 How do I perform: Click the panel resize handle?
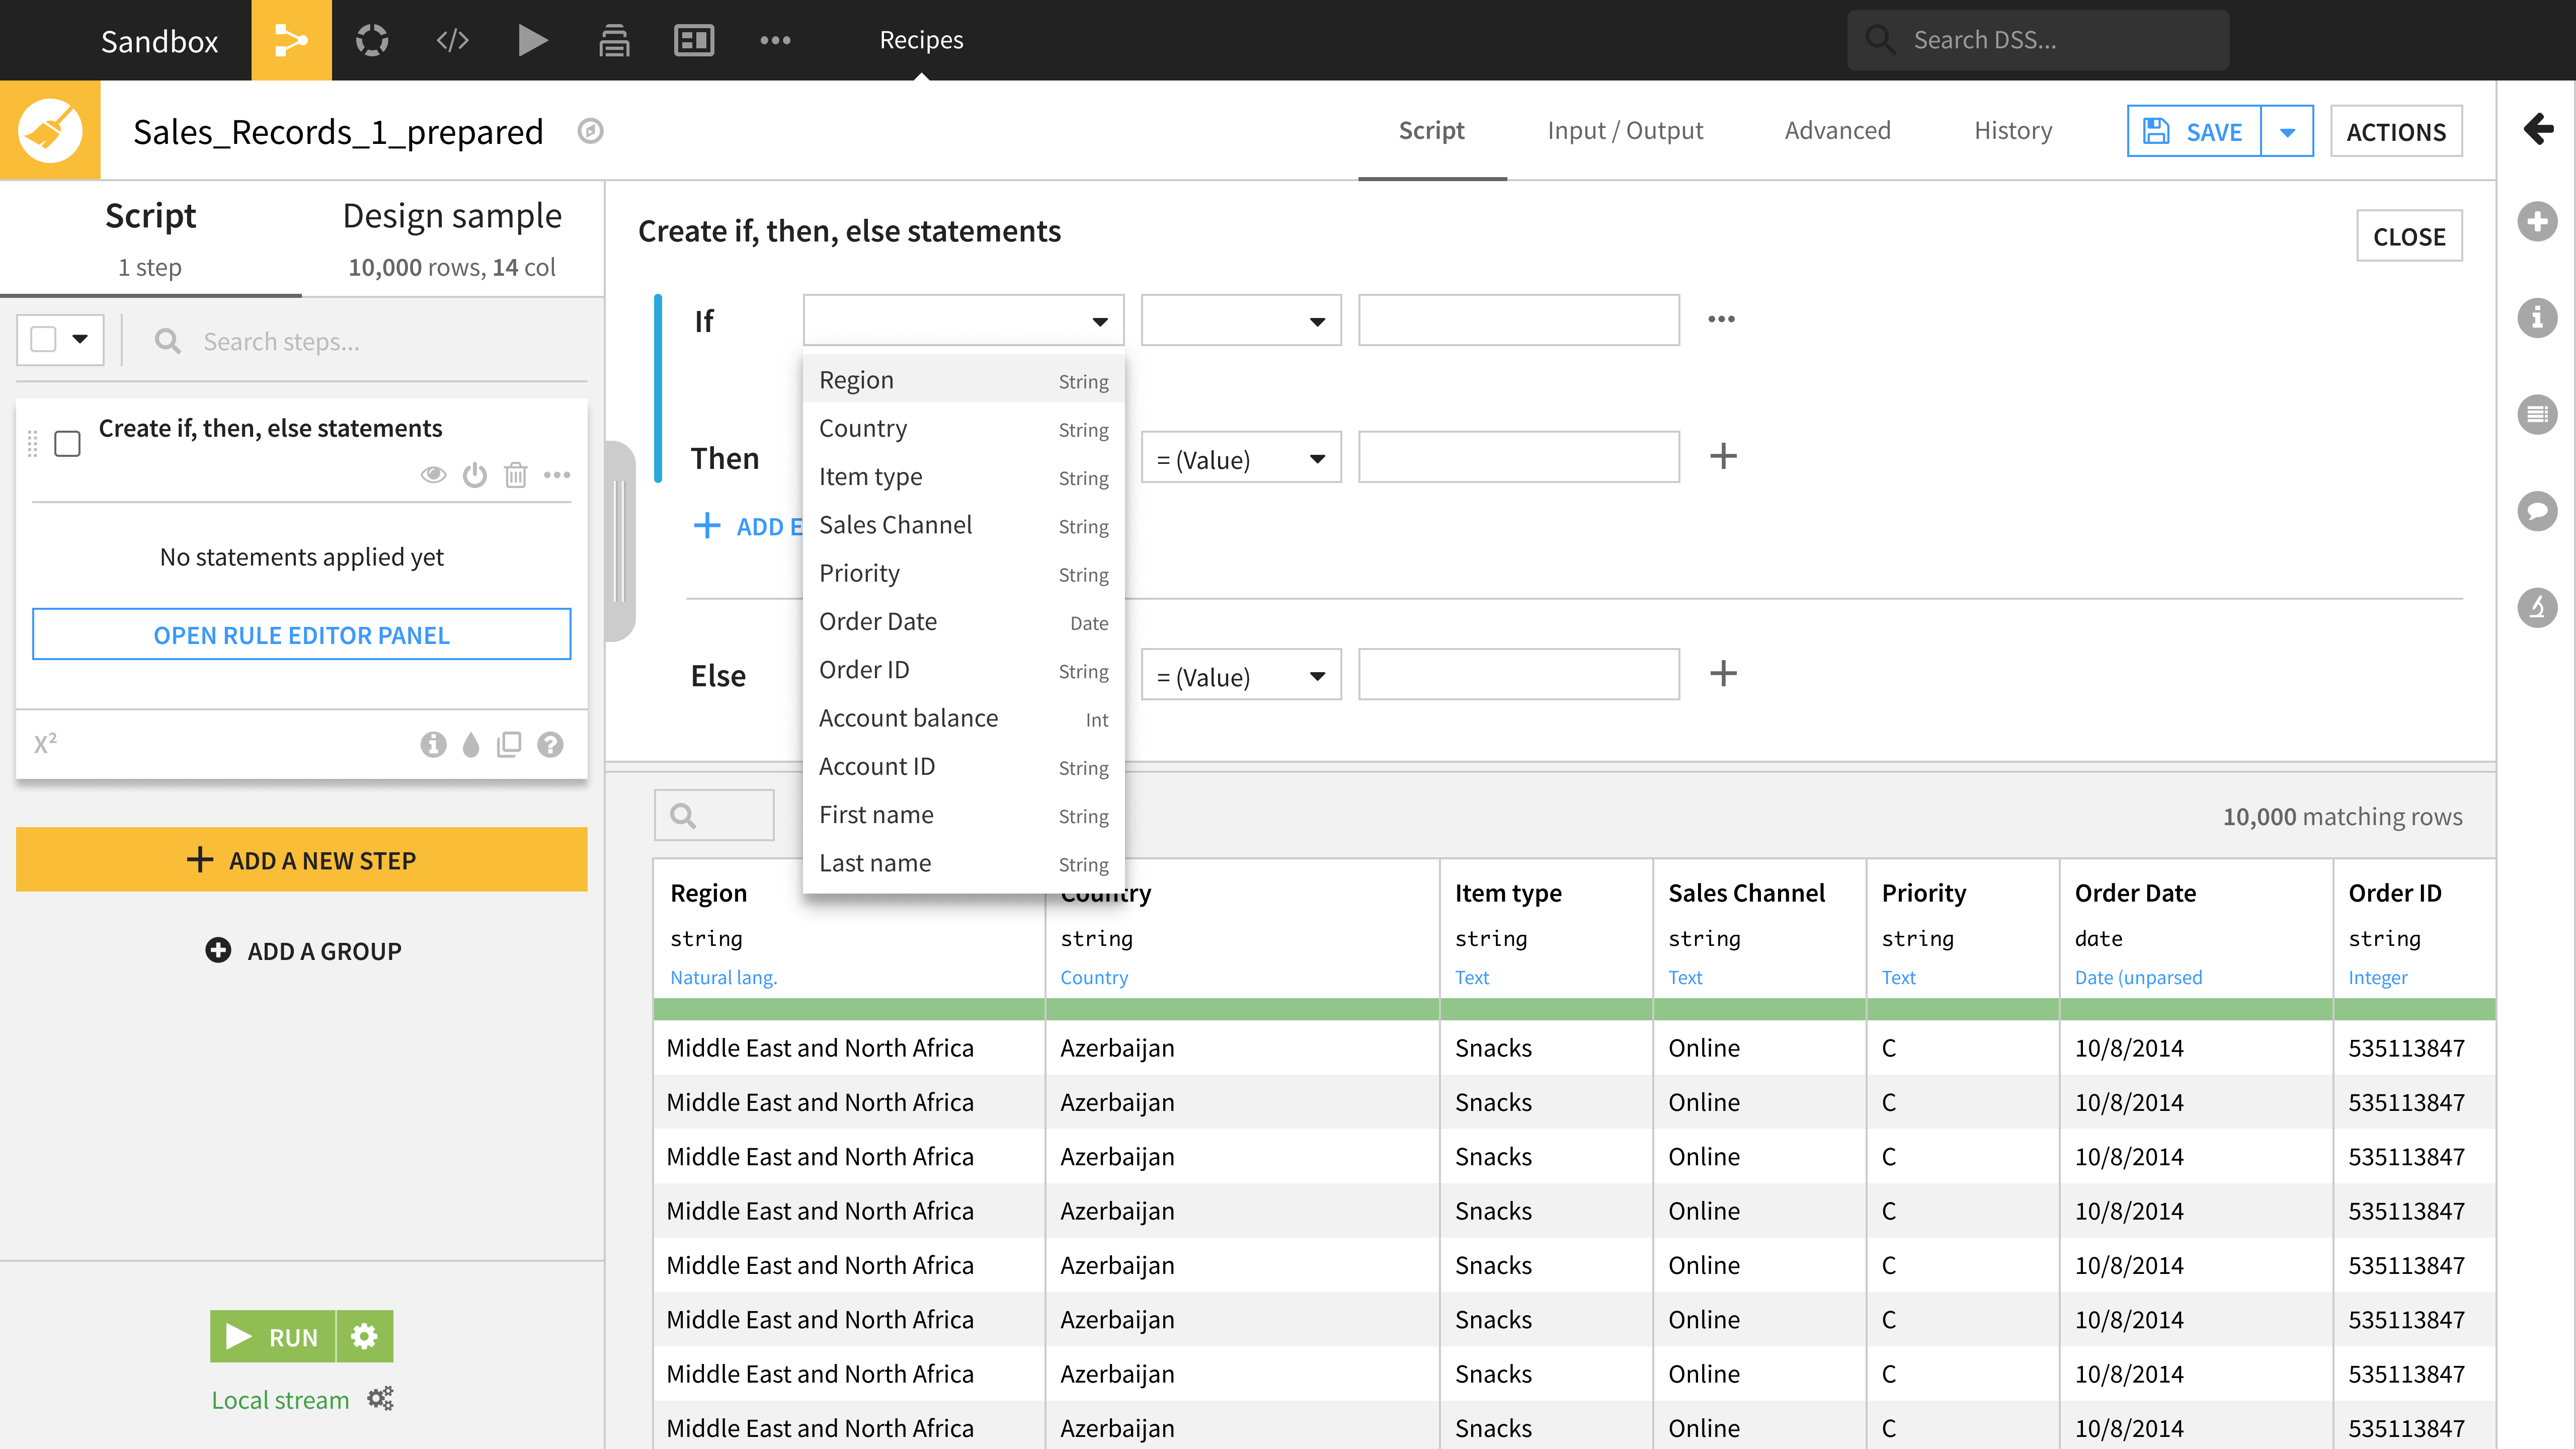[x=620, y=541]
